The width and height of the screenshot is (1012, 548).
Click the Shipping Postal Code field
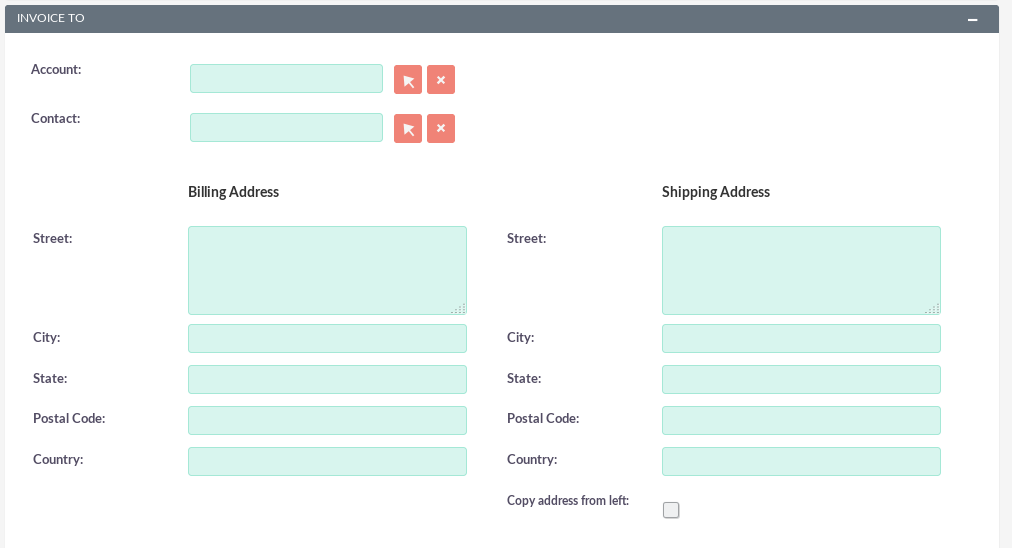click(x=801, y=421)
